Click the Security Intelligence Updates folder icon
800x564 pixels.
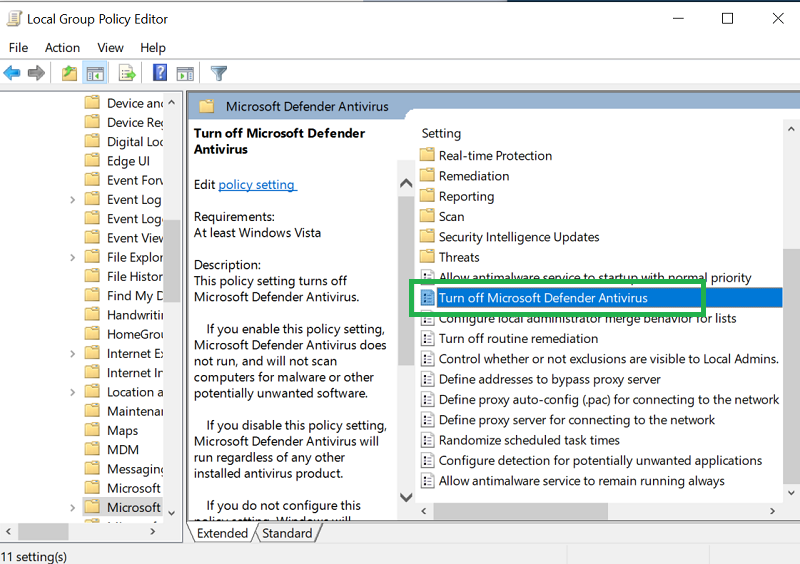coord(427,236)
